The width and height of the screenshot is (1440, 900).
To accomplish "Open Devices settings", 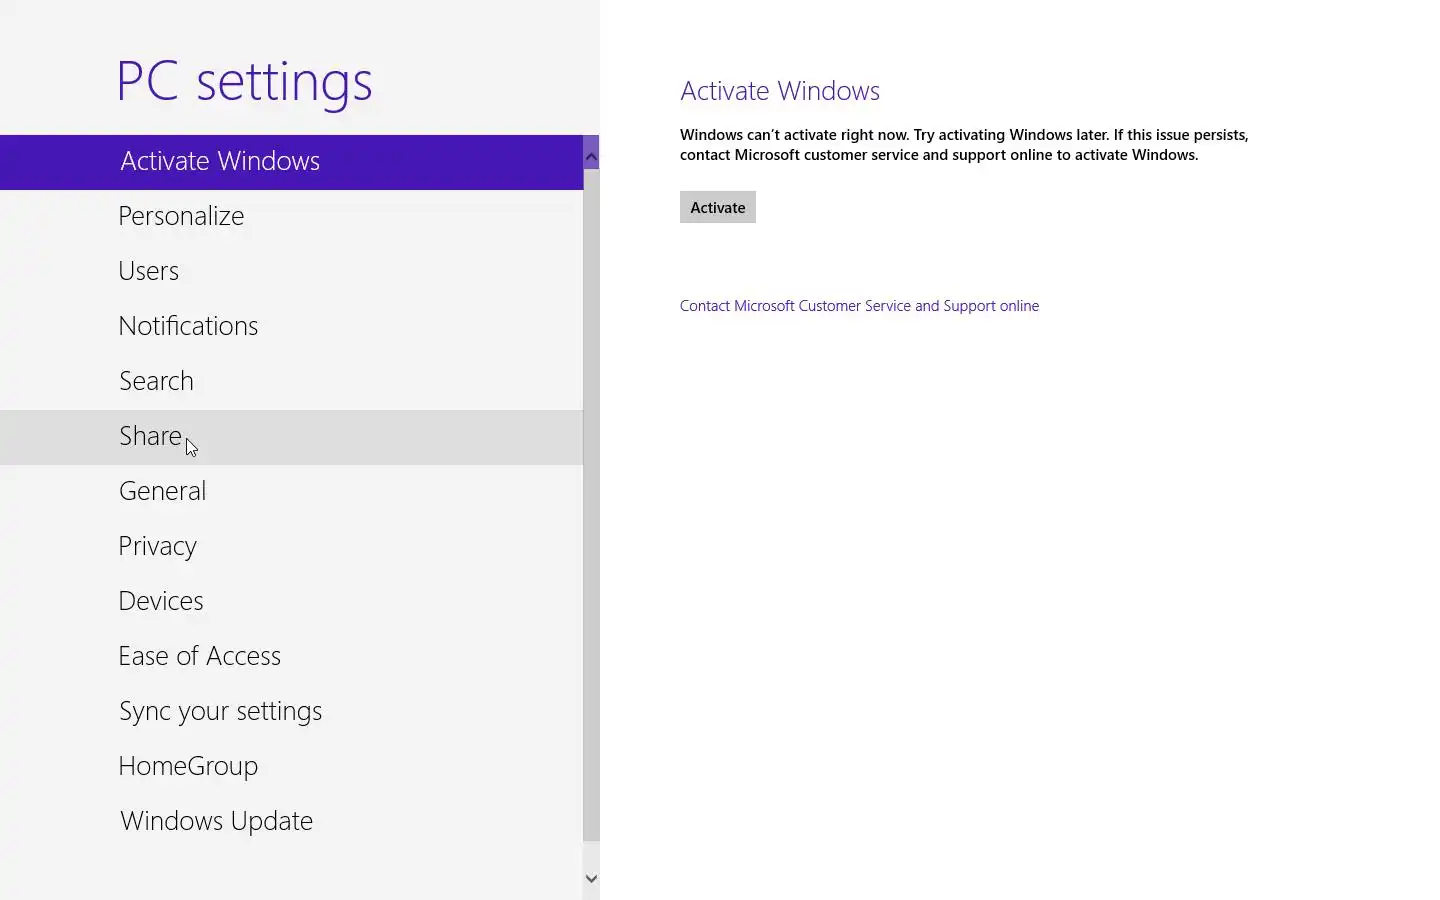I will click(291, 602).
